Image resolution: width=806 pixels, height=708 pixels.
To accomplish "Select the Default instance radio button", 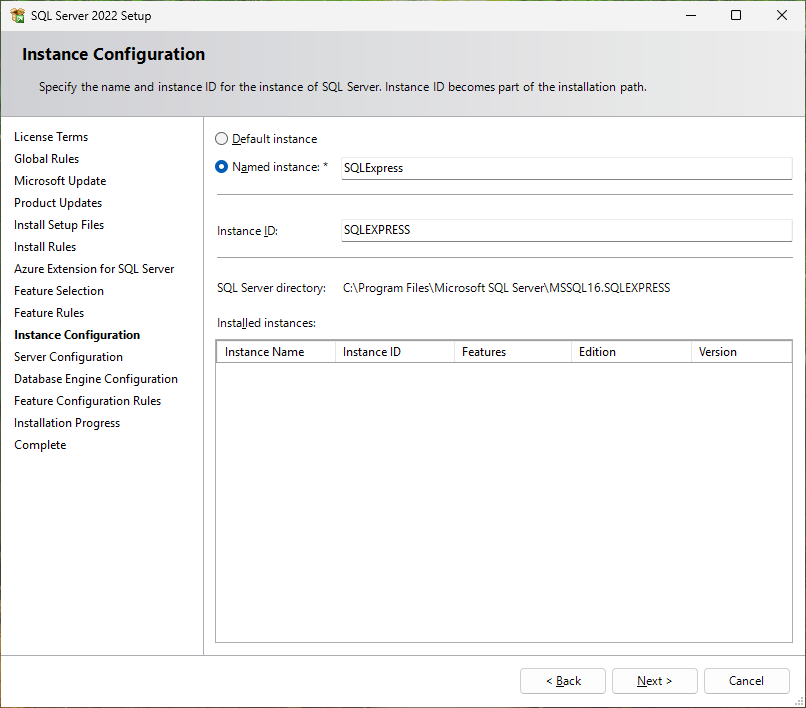I will coord(222,139).
